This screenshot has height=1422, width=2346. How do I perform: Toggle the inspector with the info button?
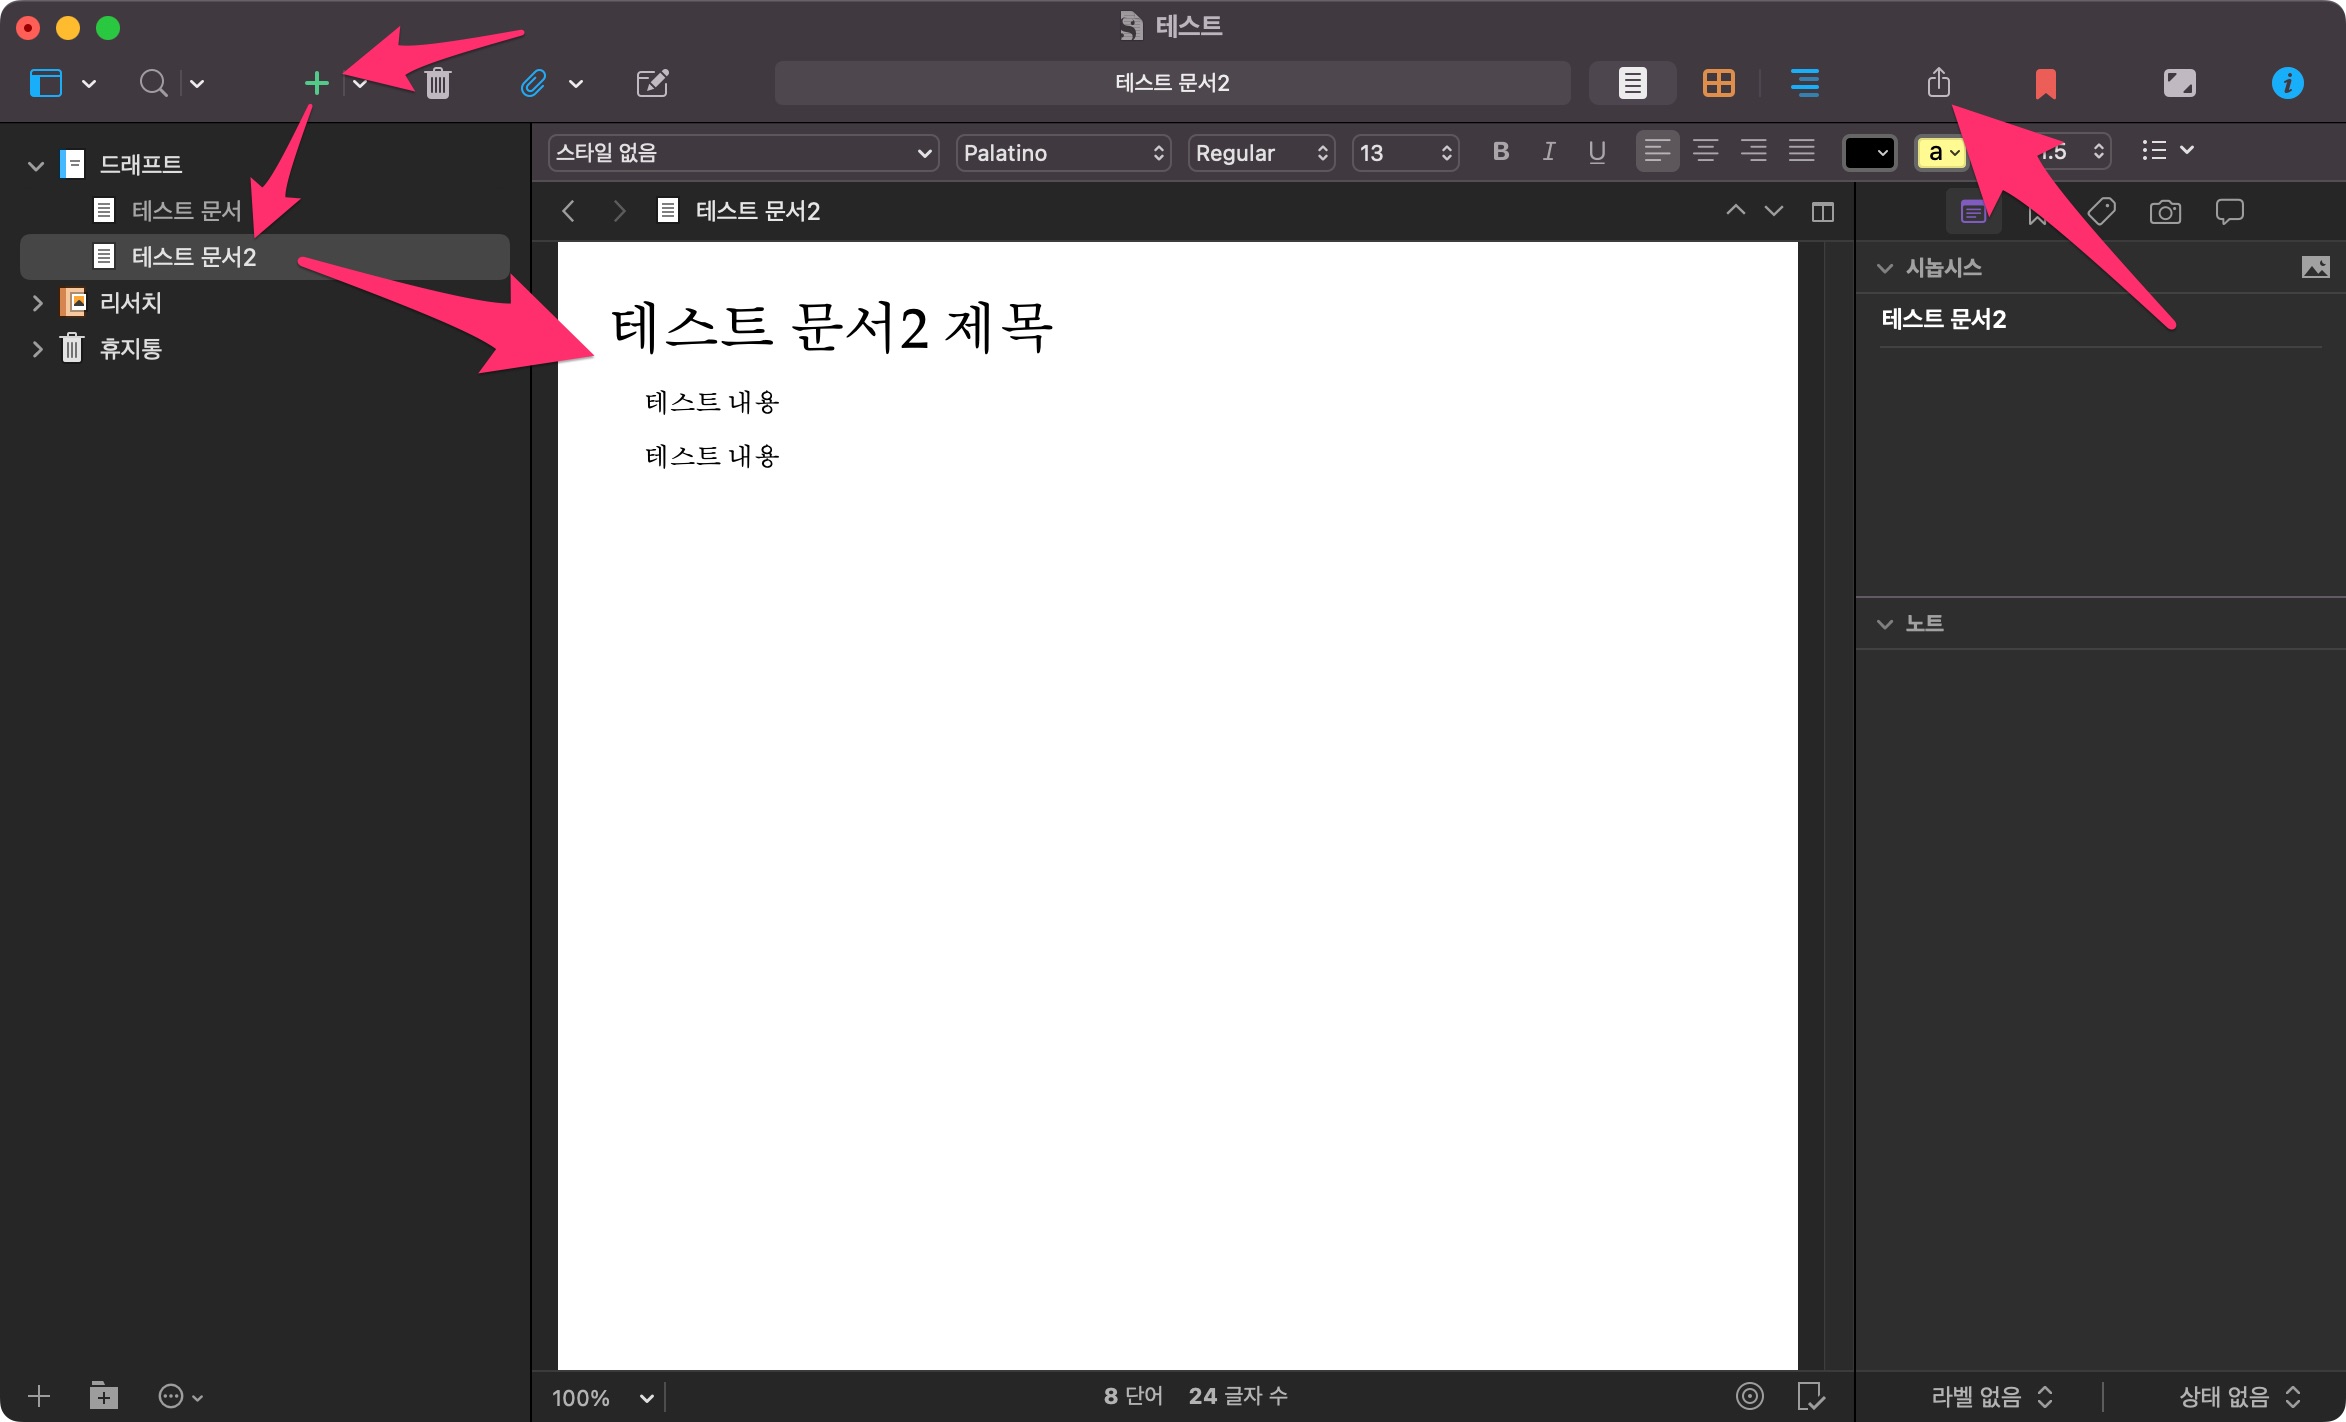[x=2287, y=83]
